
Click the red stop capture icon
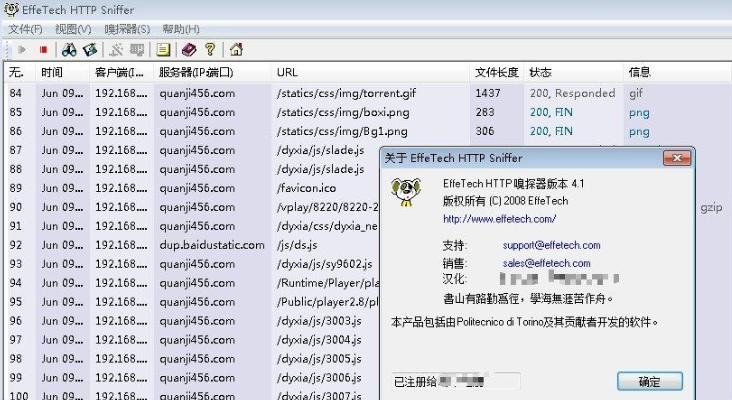click(x=43, y=49)
